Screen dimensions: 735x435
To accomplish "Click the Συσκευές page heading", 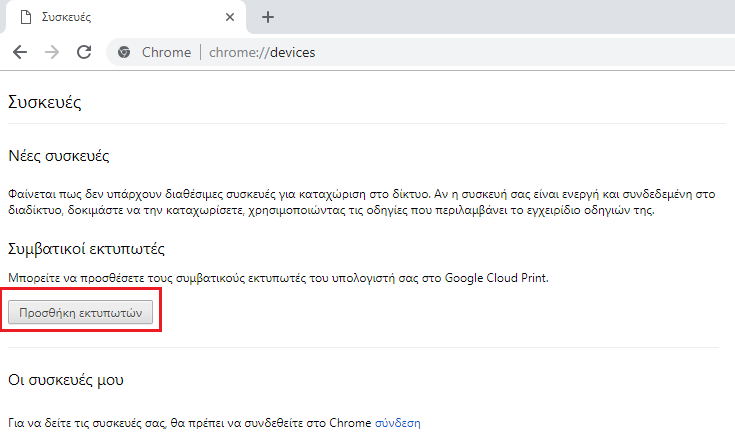I will (45, 102).
